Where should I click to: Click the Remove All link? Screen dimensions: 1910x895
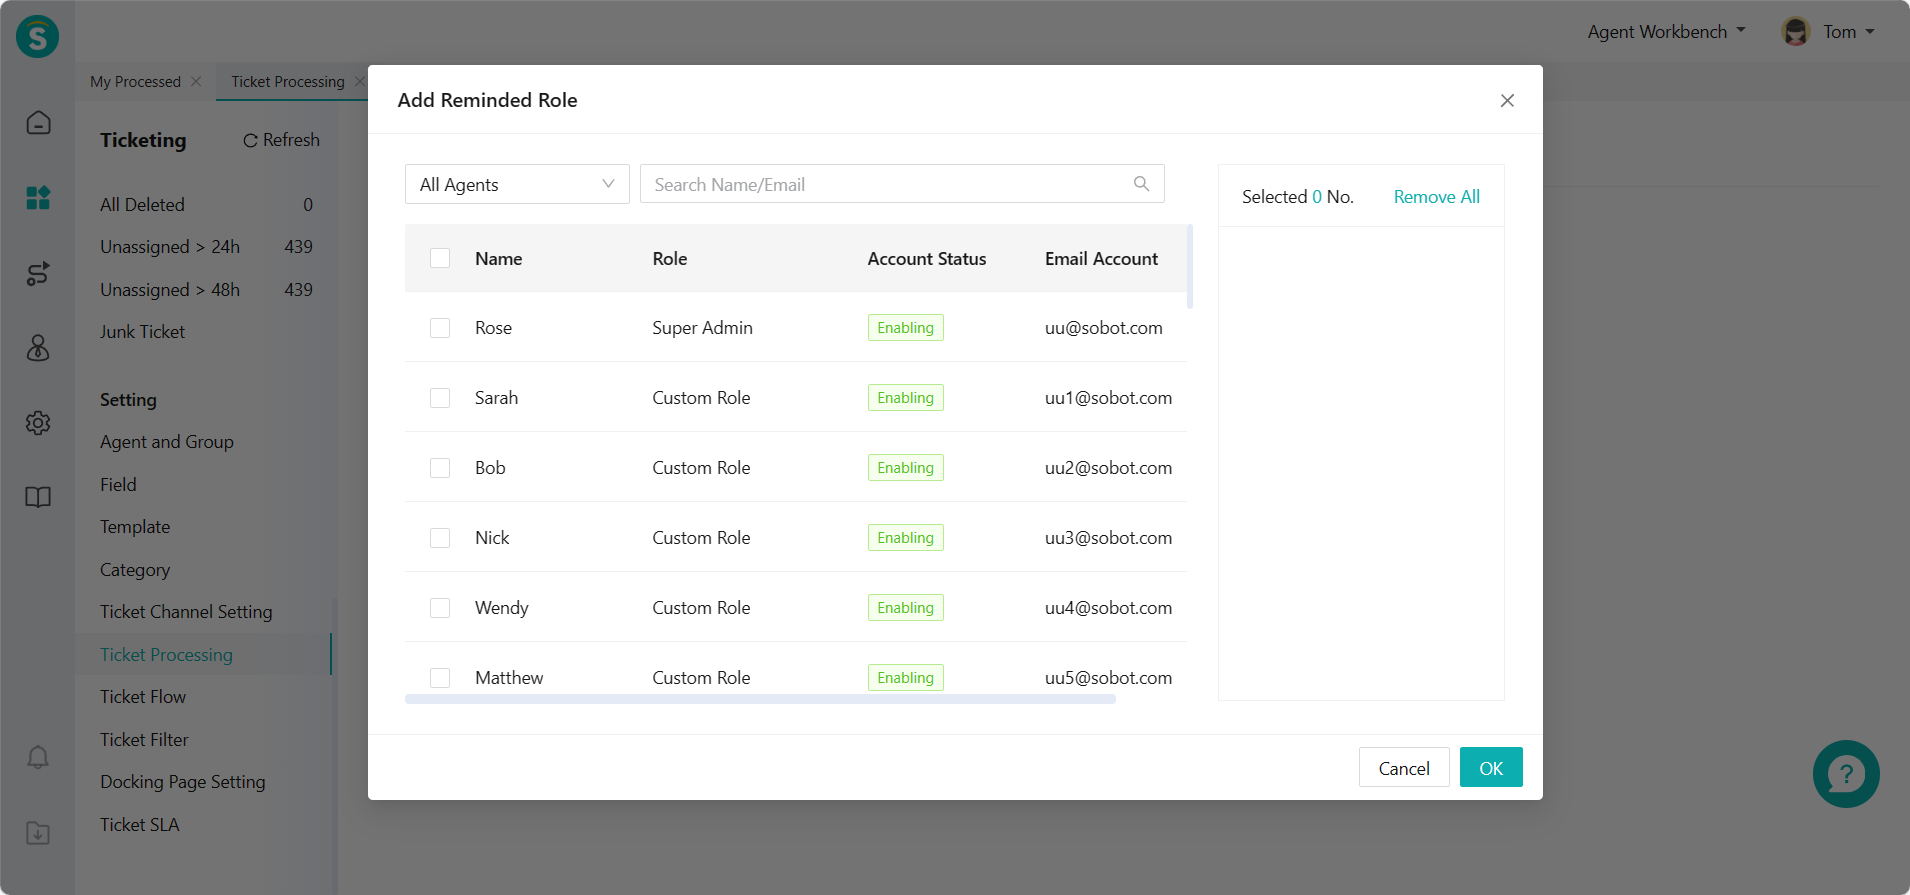pyautogui.click(x=1436, y=197)
